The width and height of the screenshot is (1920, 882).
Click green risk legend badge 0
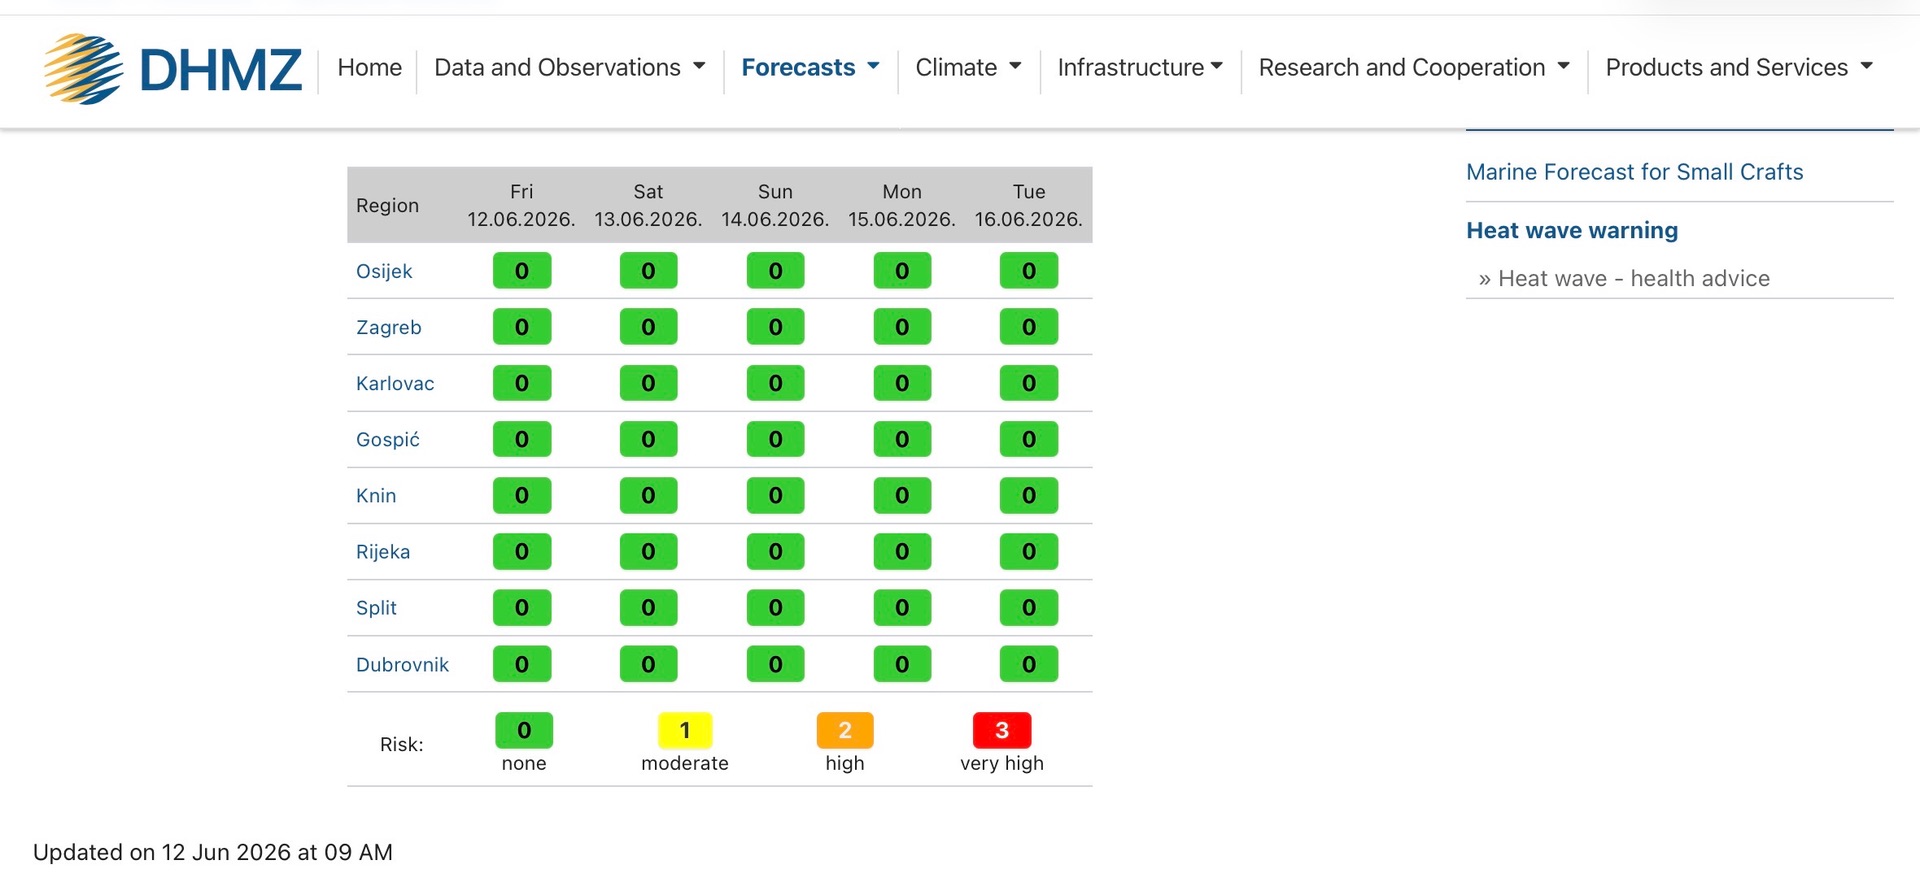click(524, 730)
